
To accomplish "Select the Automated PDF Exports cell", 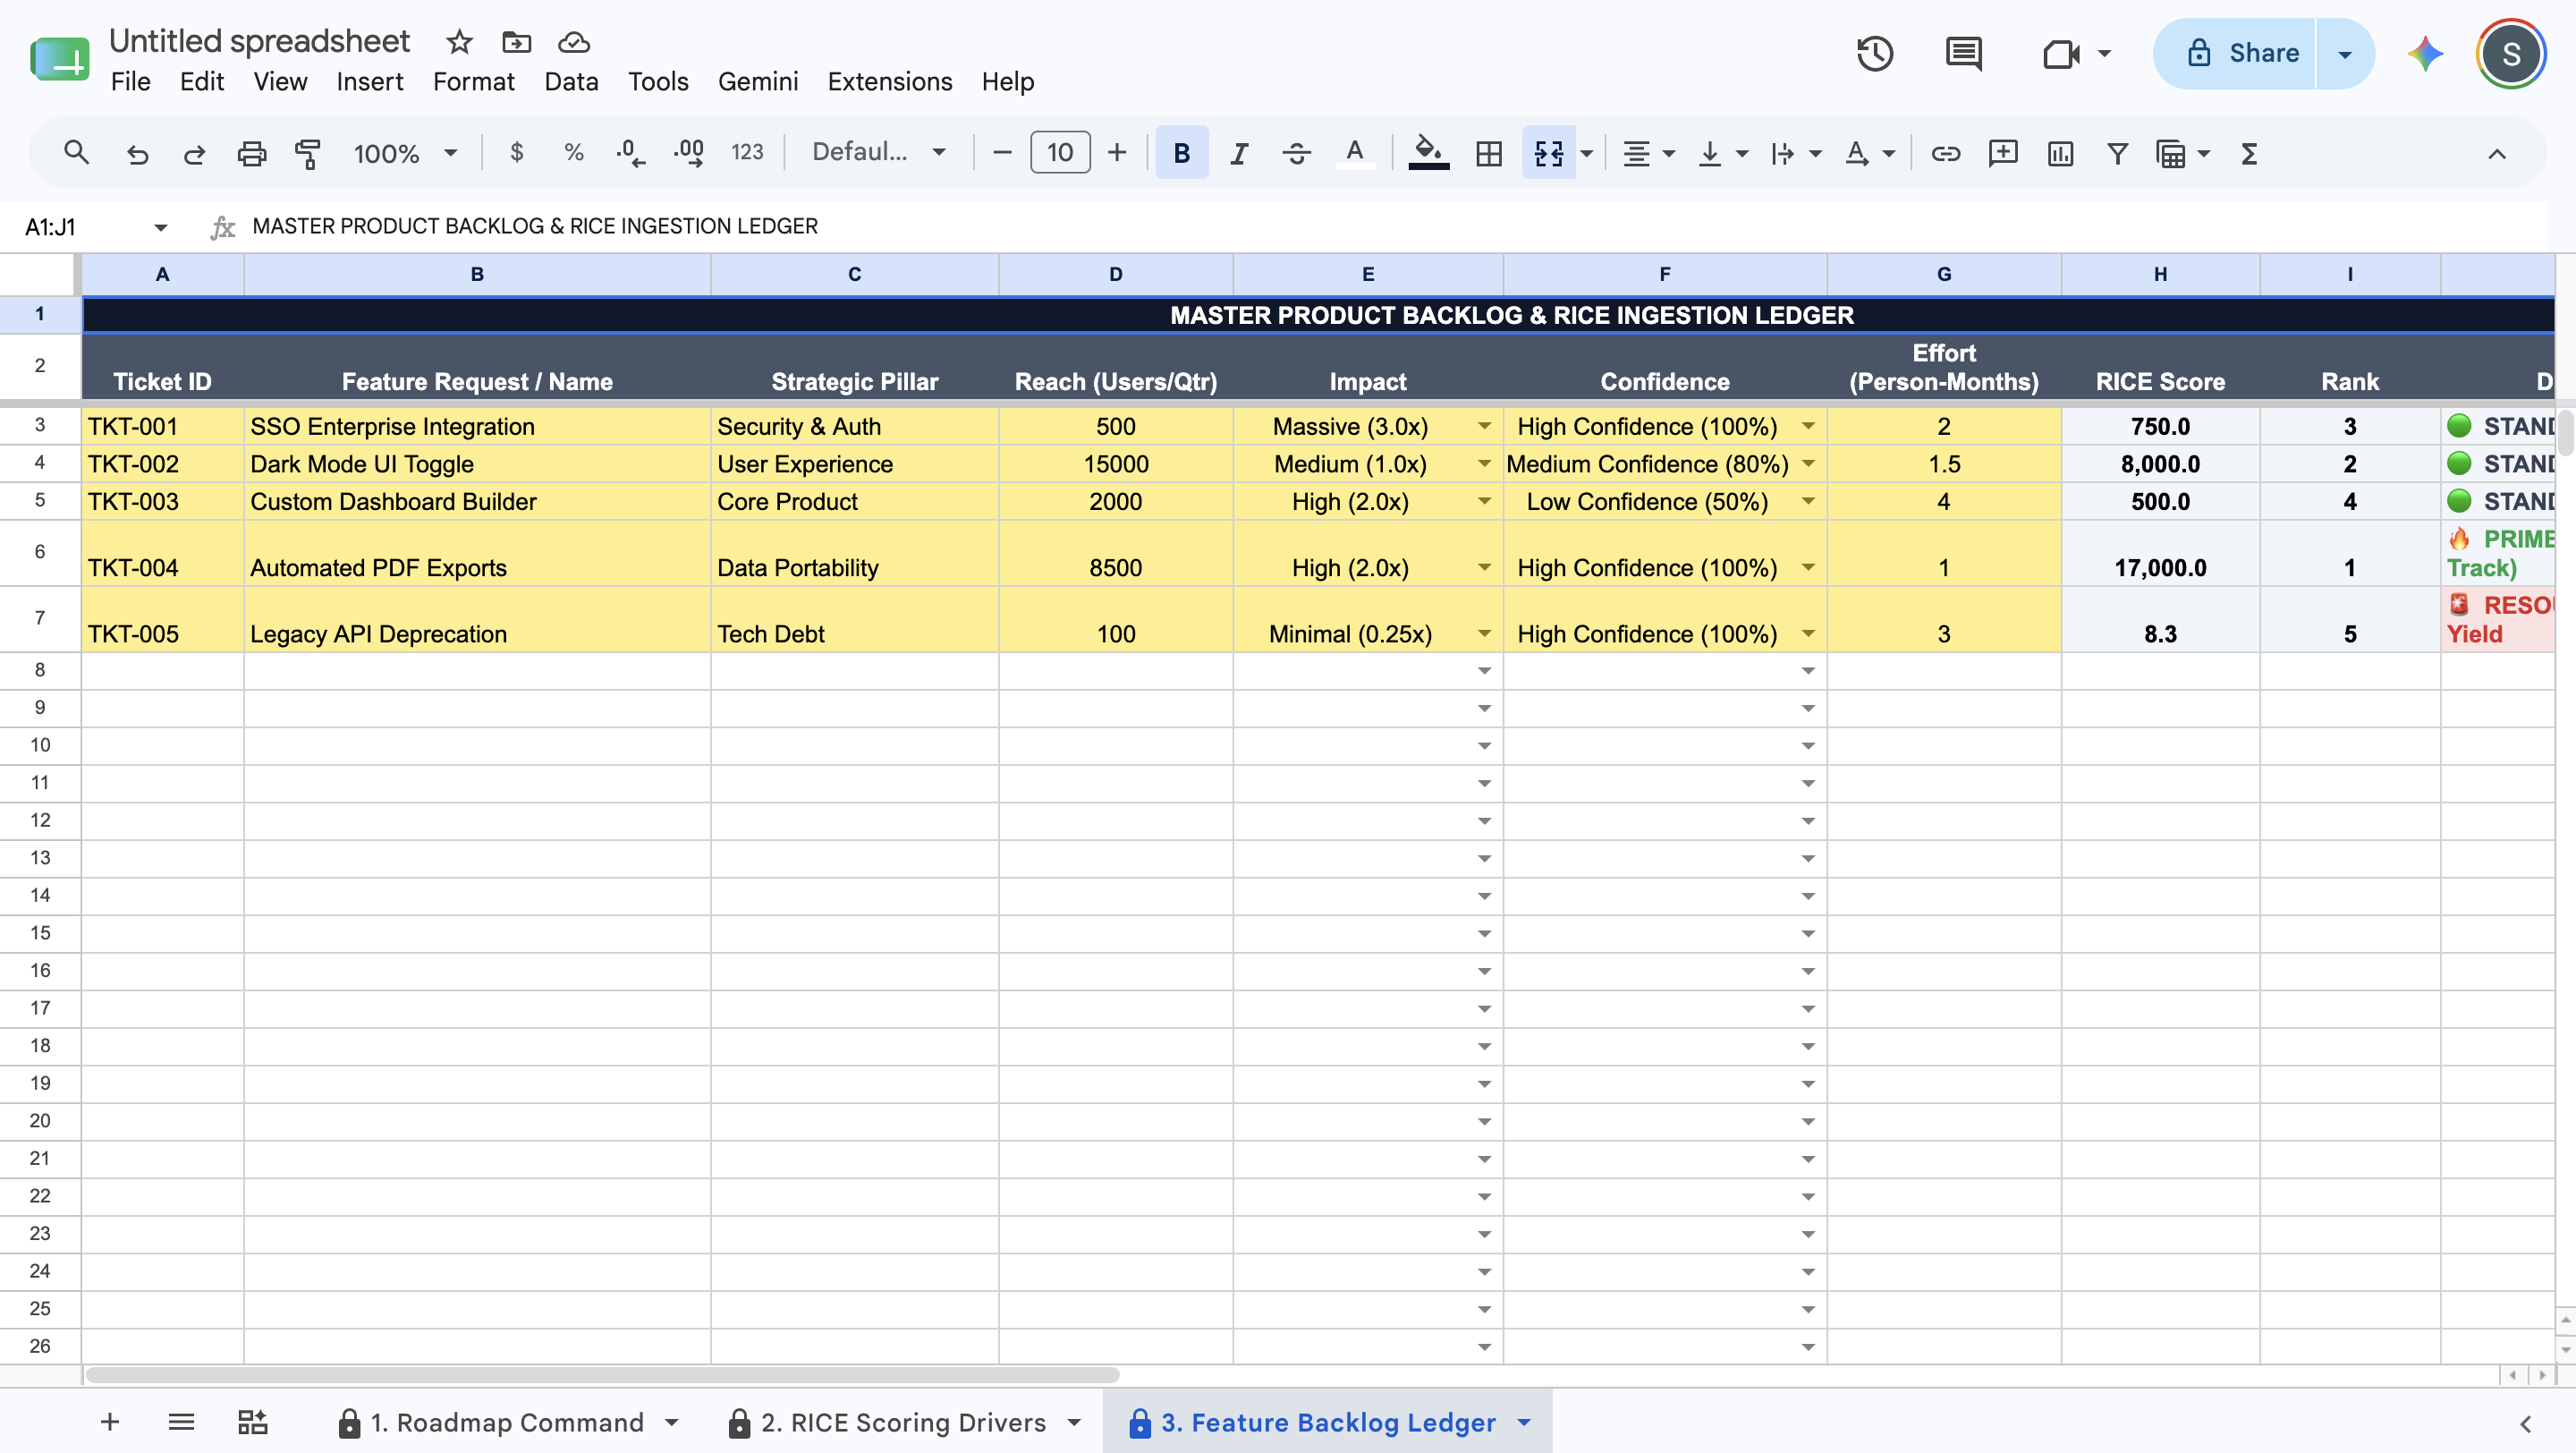I will pos(477,553).
